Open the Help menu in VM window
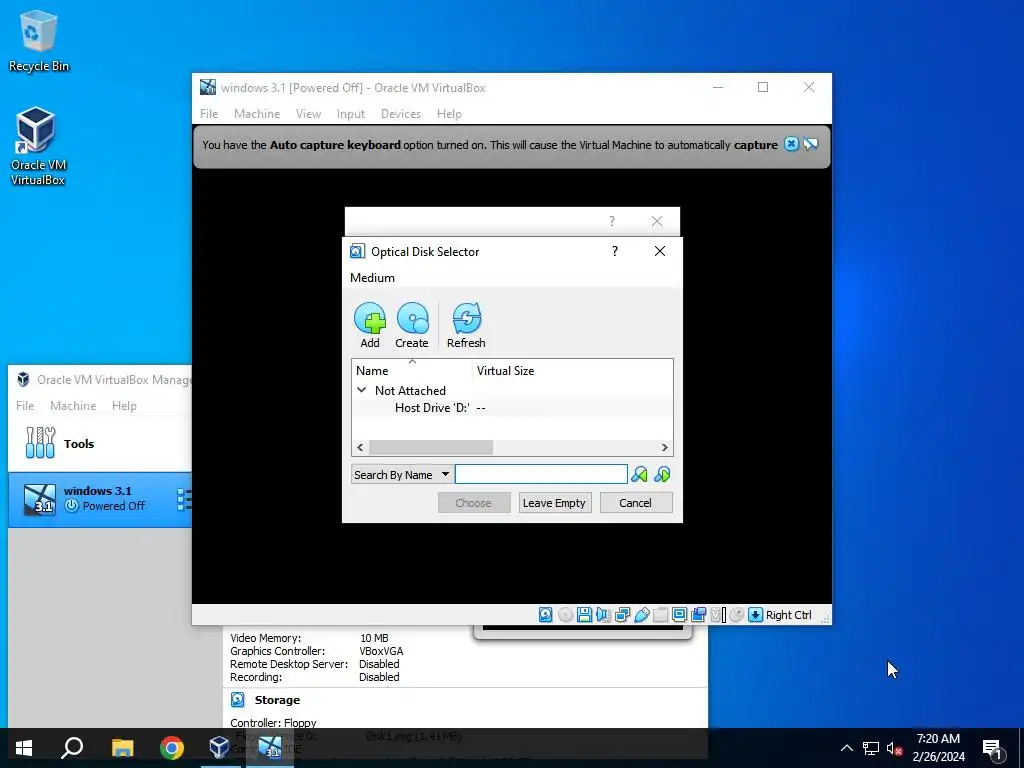The width and height of the screenshot is (1024, 768). [449, 114]
